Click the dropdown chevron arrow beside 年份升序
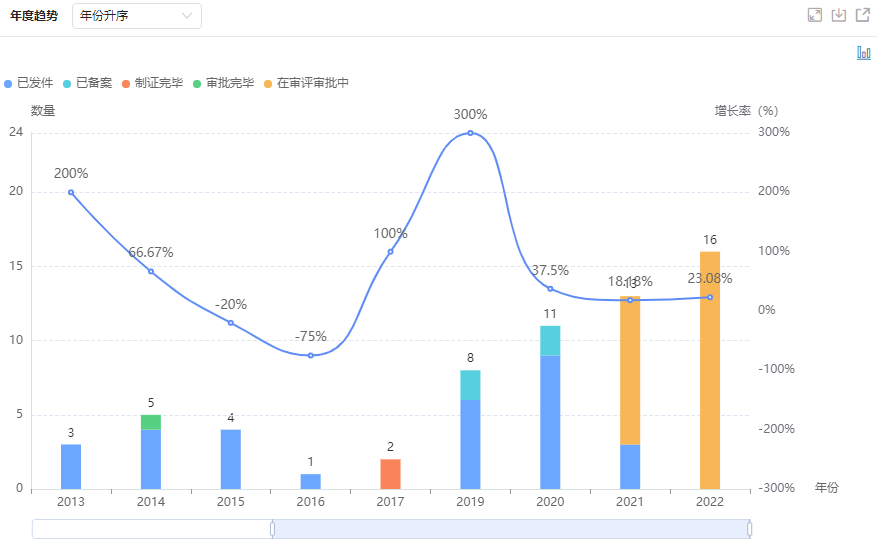 pyautogui.click(x=187, y=16)
